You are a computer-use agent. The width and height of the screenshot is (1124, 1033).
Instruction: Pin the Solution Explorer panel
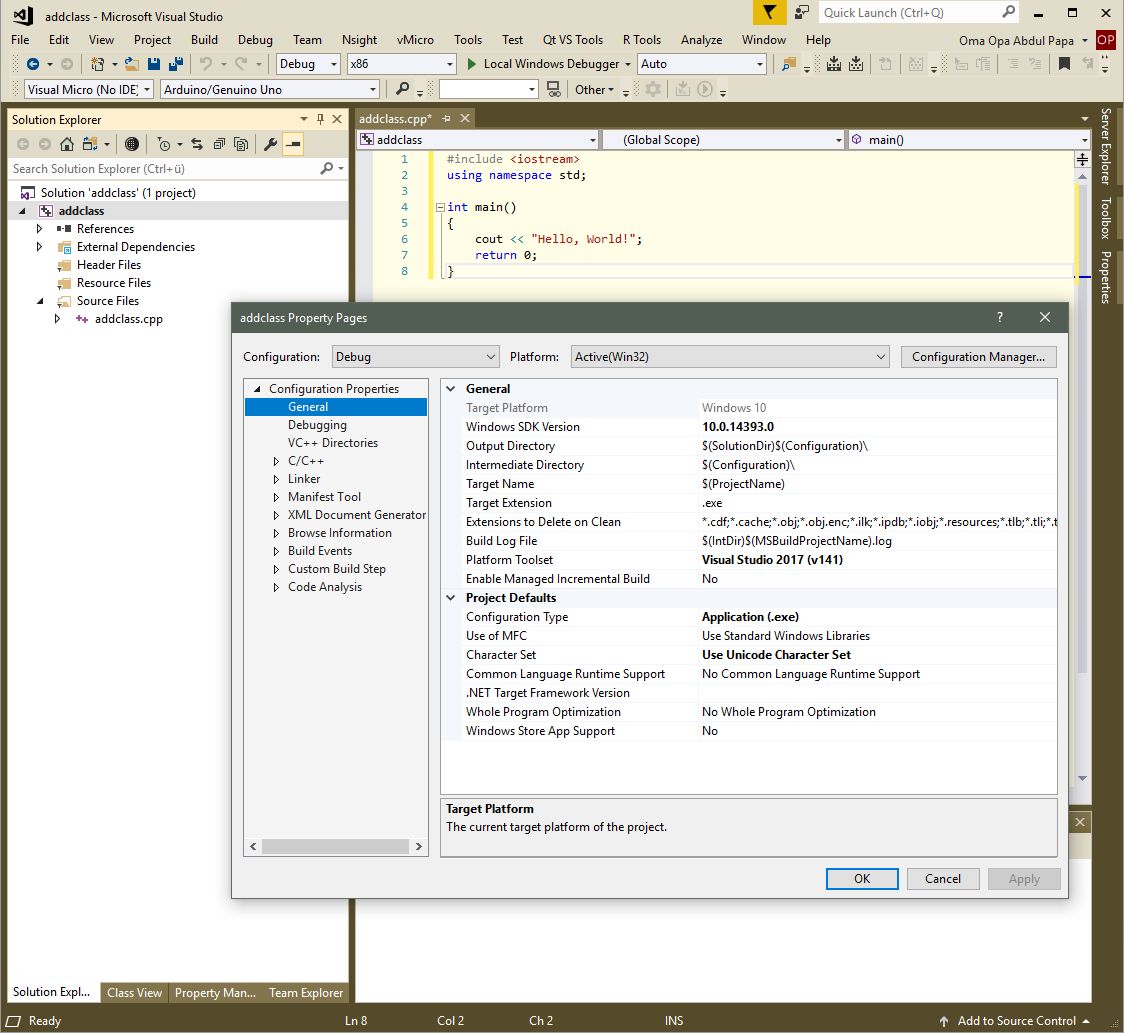(x=319, y=119)
